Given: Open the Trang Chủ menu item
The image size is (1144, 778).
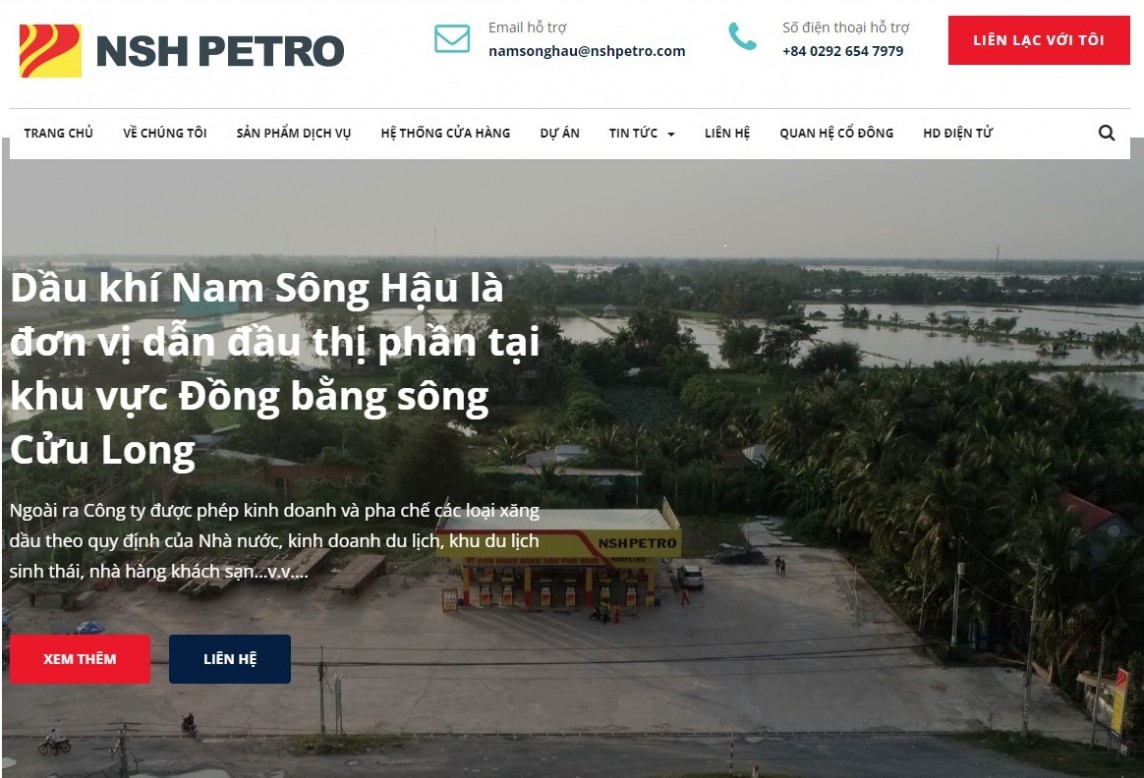Looking at the screenshot, I should [58, 133].
